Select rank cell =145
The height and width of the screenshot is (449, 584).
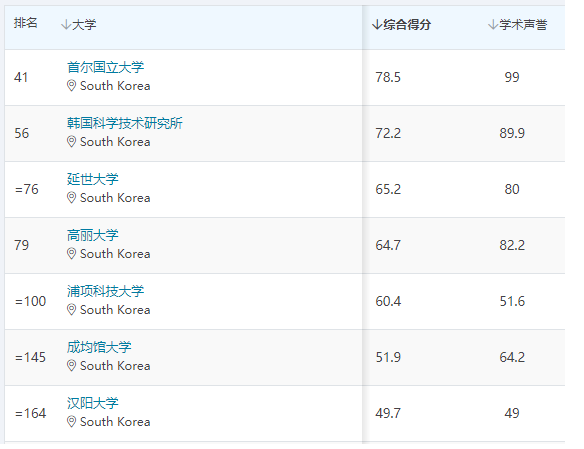[x=30, y=357]
